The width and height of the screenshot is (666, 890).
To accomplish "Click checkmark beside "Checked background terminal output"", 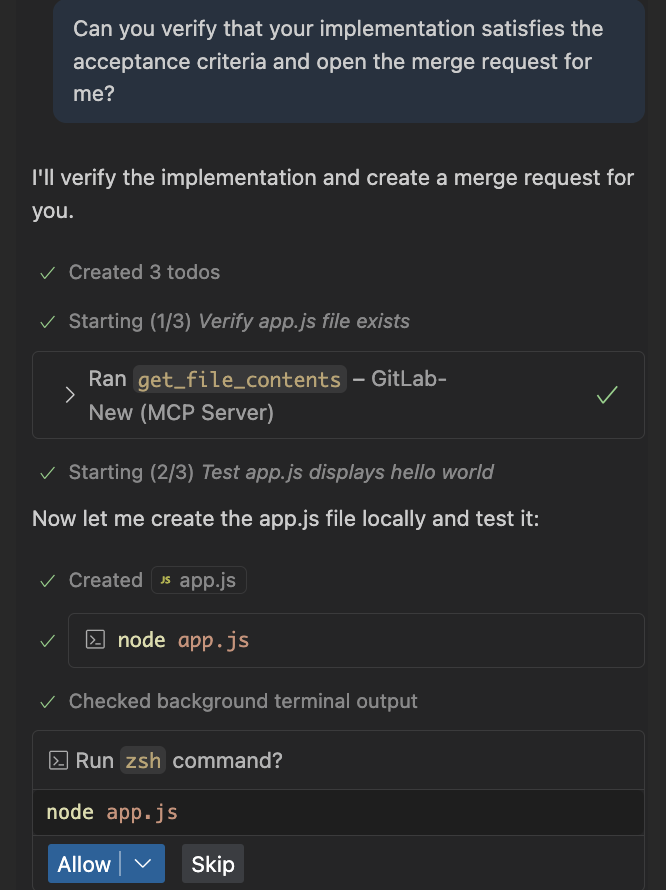I will [46, 702].
